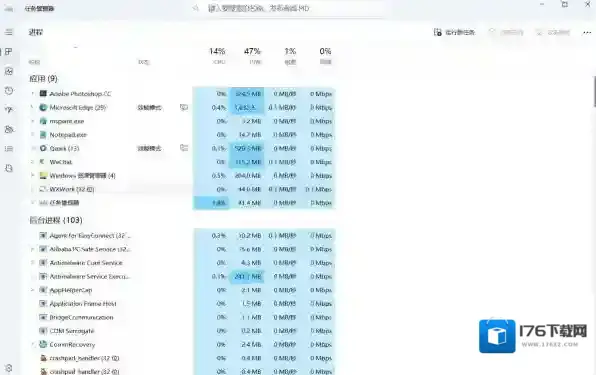This screenshot has height=375, width=596.
Task: Click the Windows Explorer folder icon
Action: tap(43, 176)
